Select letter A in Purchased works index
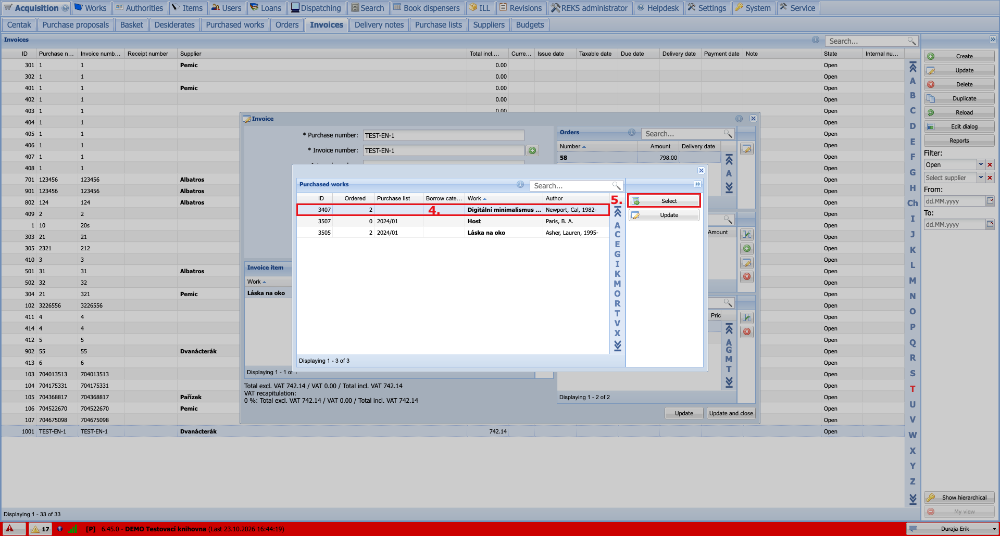 617,225
